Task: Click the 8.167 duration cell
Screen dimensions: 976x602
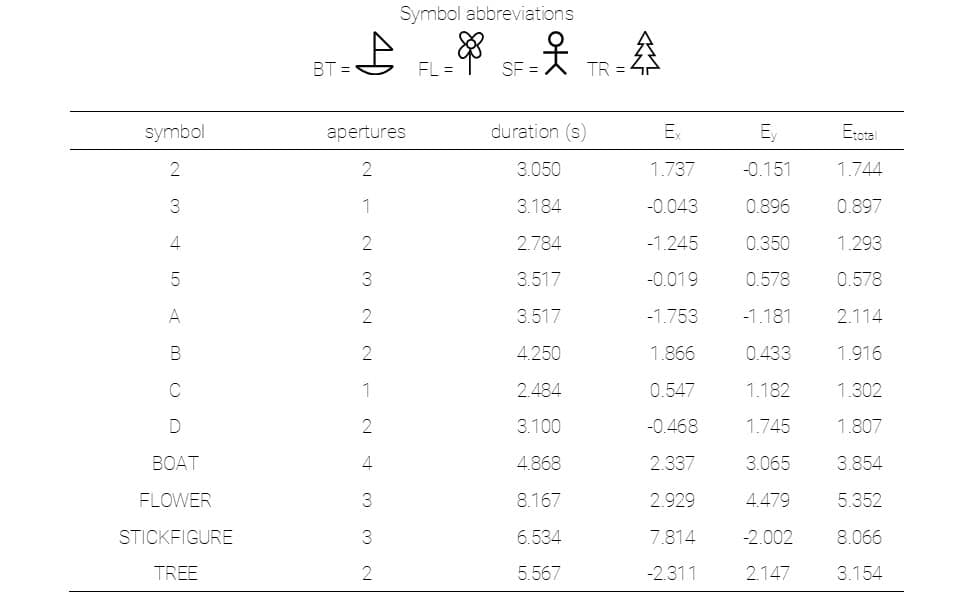Action: 538,500
